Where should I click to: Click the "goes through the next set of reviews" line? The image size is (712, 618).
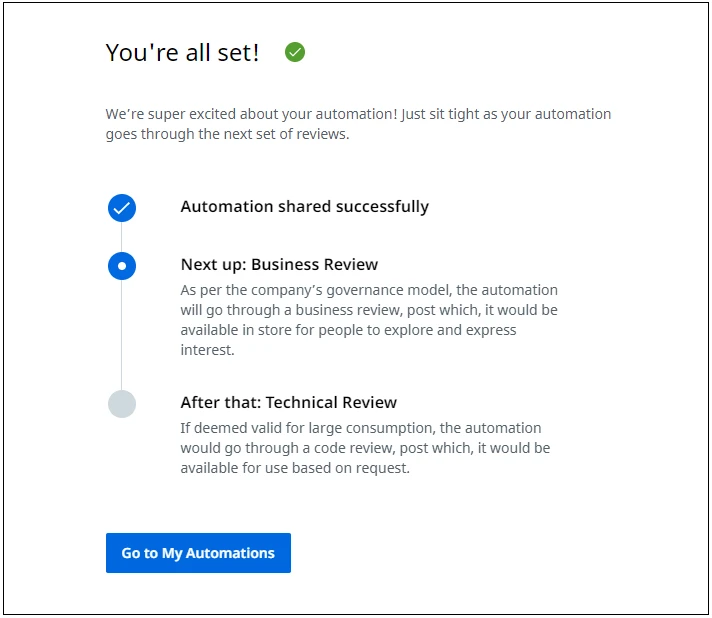tap(227, 134)
